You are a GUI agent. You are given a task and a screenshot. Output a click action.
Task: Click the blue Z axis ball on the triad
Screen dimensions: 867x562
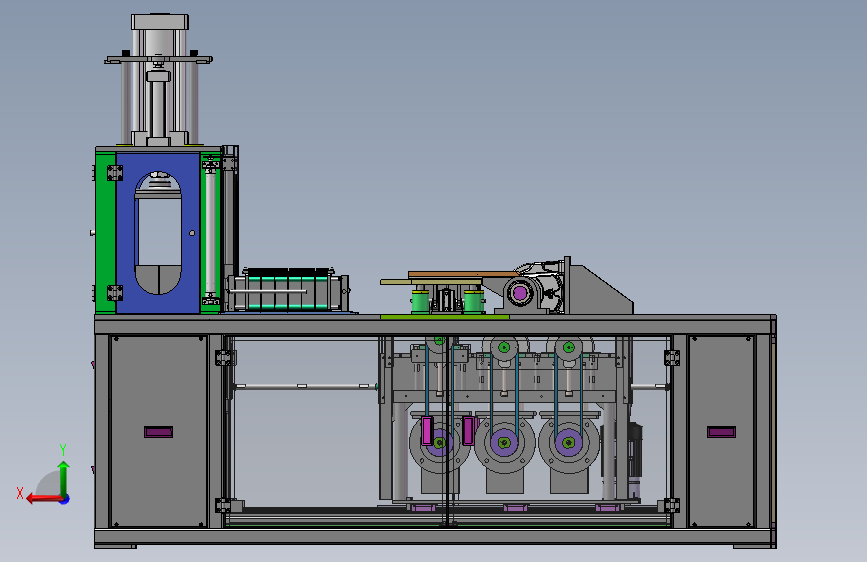coord(65,499)
